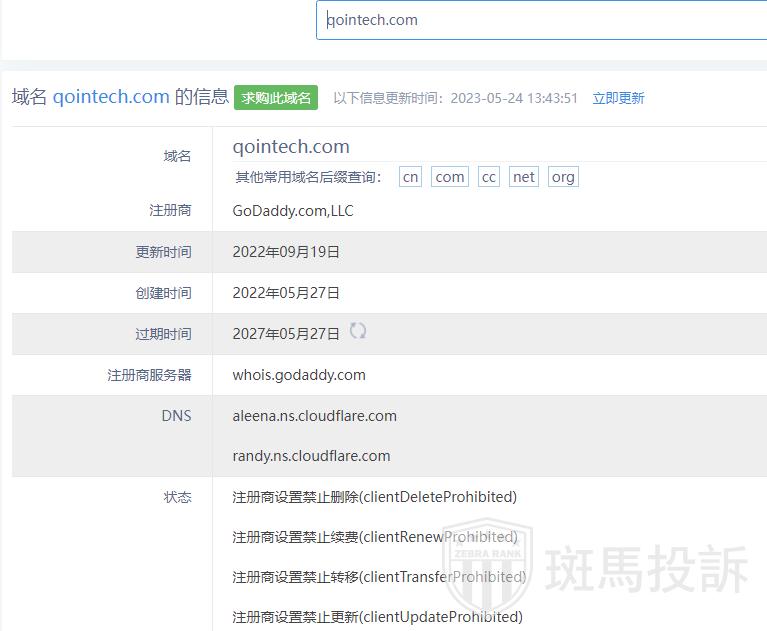
Task: Click the domain search input field
Action: tap(540, 20)
